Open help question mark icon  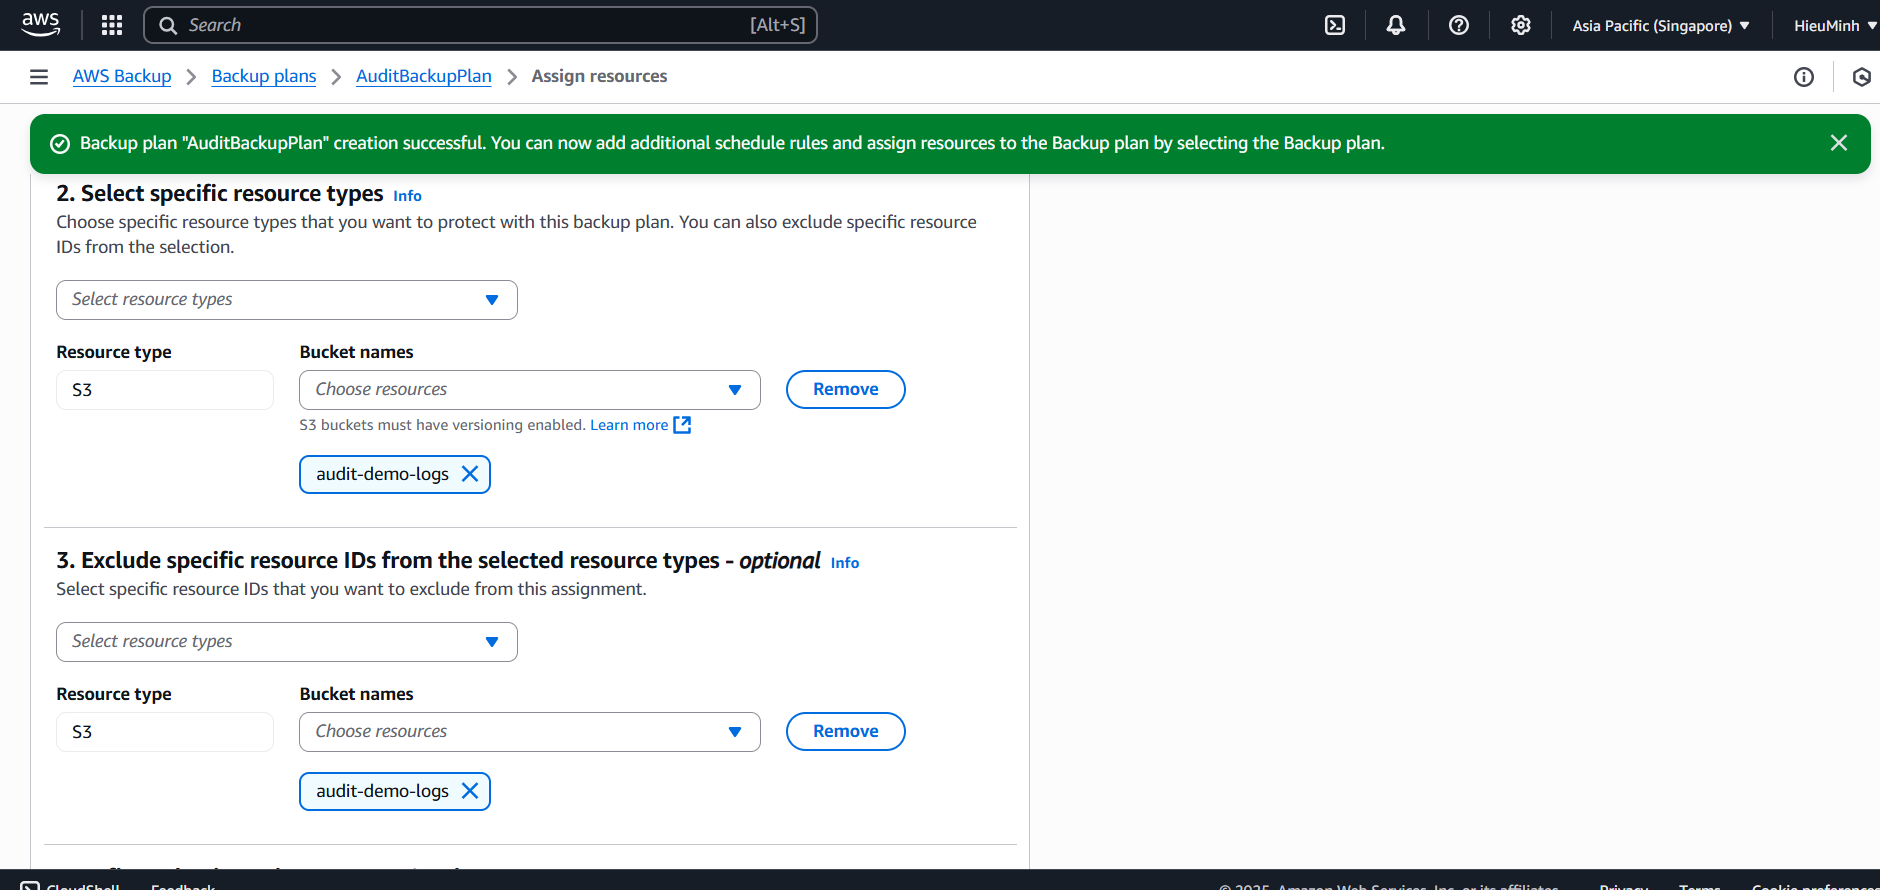pyautogui.click(x=1459, y=25)
